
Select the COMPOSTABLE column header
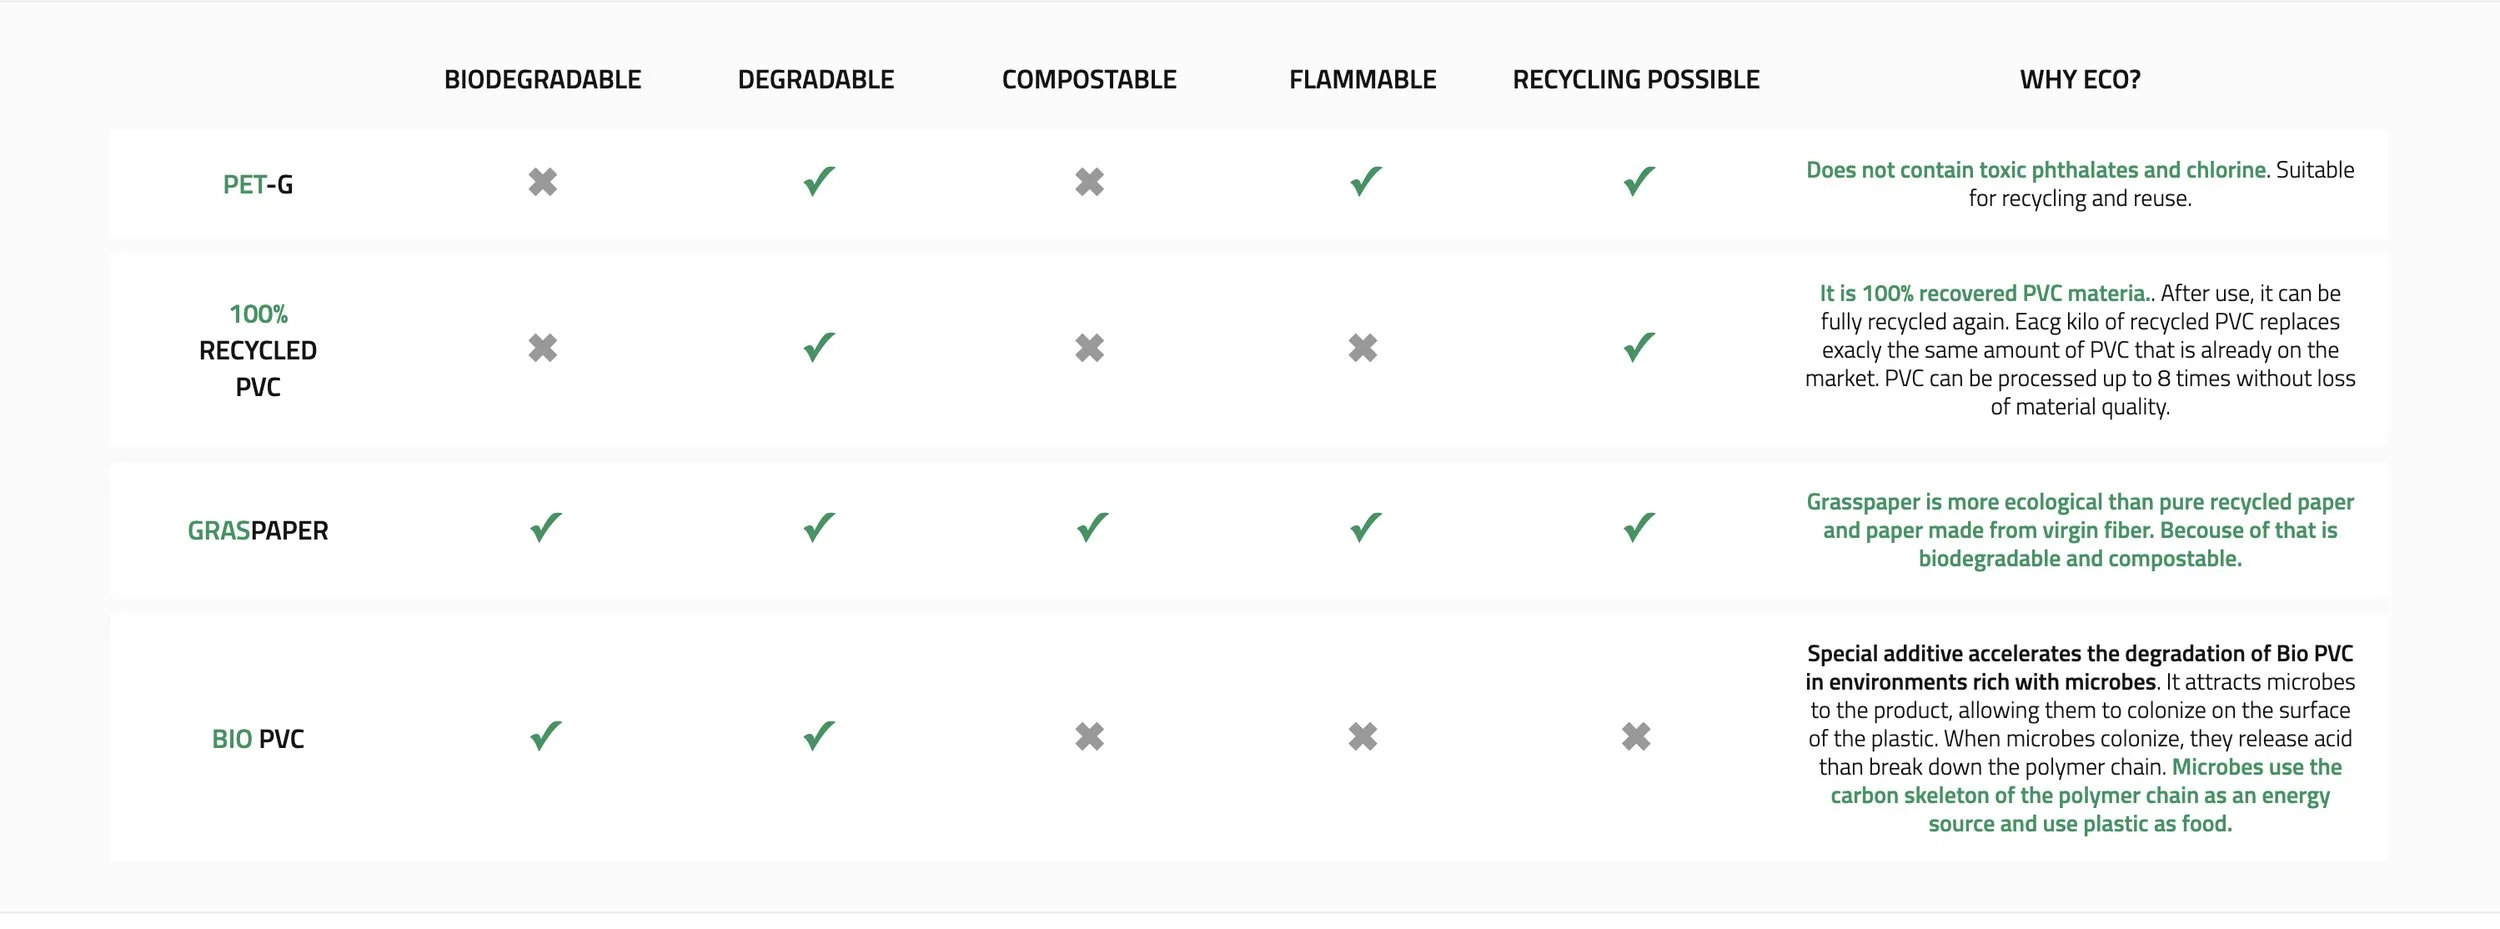point(1089,80)
